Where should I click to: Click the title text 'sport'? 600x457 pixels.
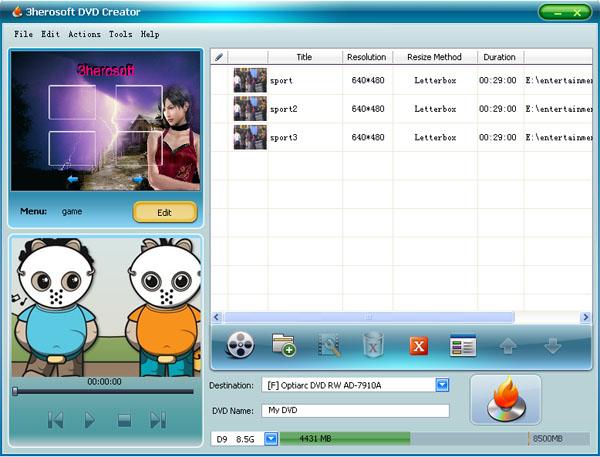(281, 81)
